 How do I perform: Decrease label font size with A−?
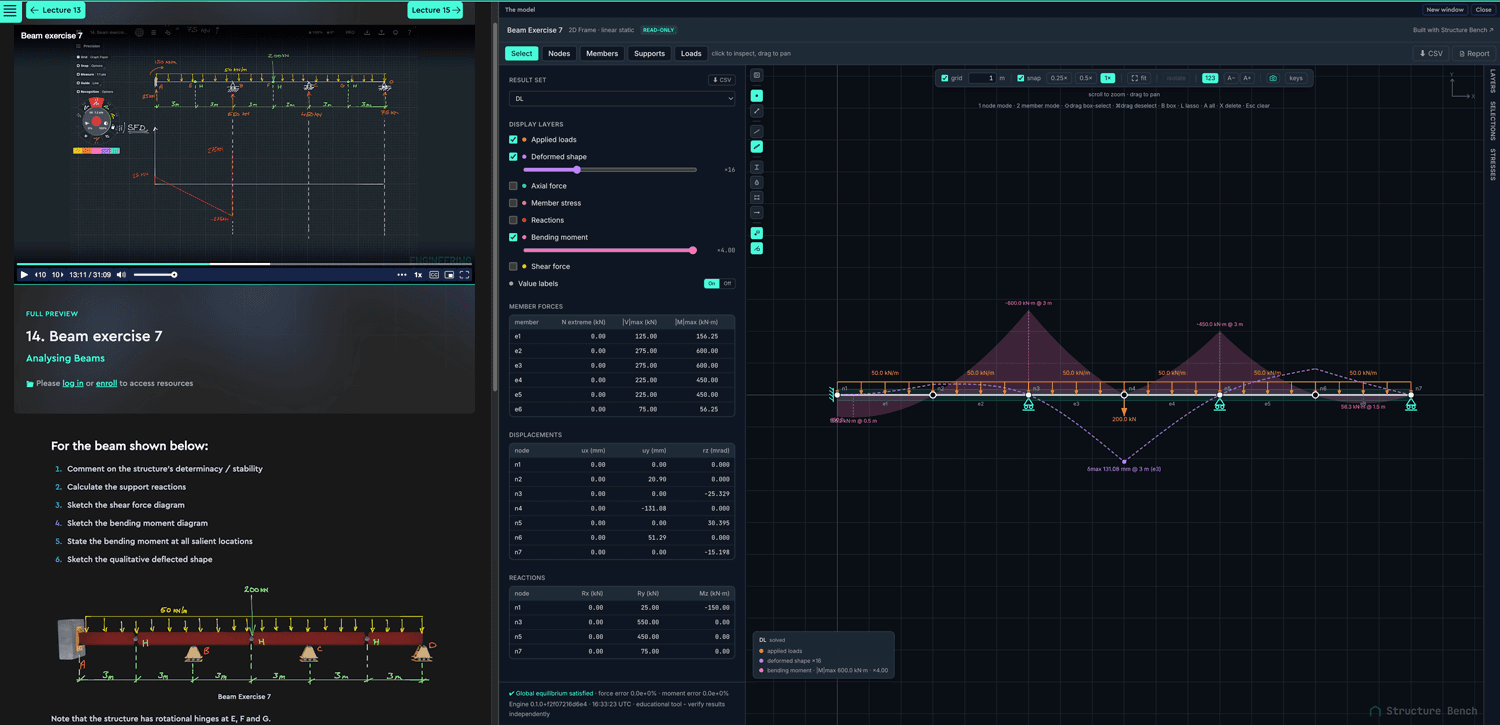1231,78
